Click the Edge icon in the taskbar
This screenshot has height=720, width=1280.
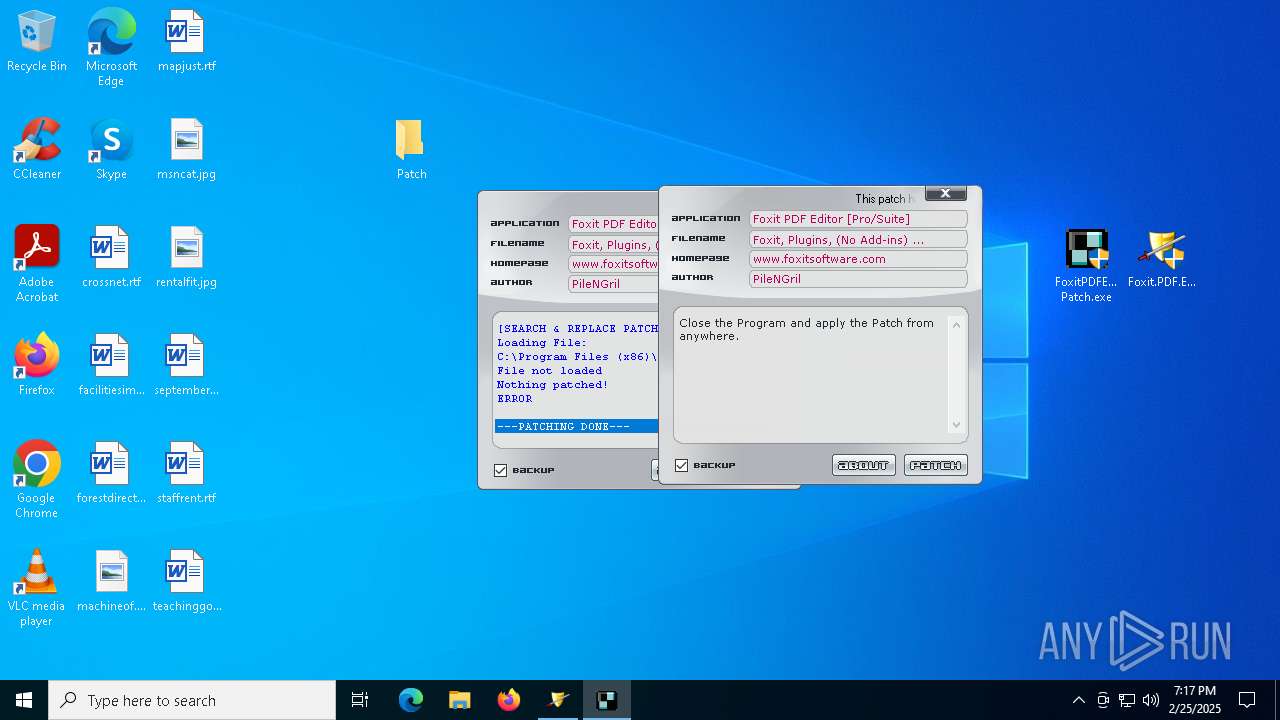click(411, 700)
